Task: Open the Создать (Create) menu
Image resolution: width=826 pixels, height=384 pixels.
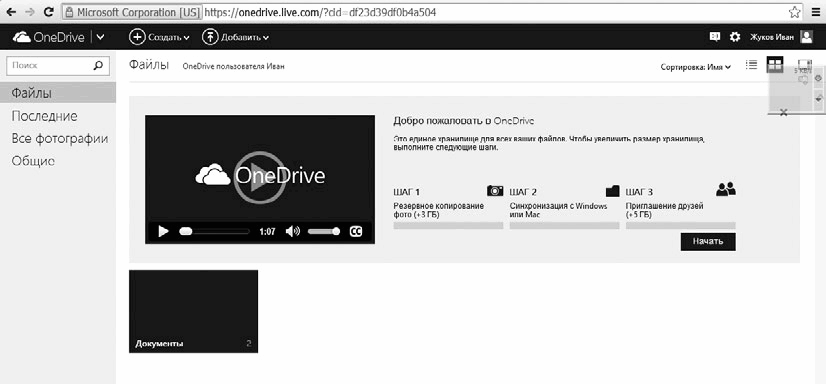Action: 159,37
